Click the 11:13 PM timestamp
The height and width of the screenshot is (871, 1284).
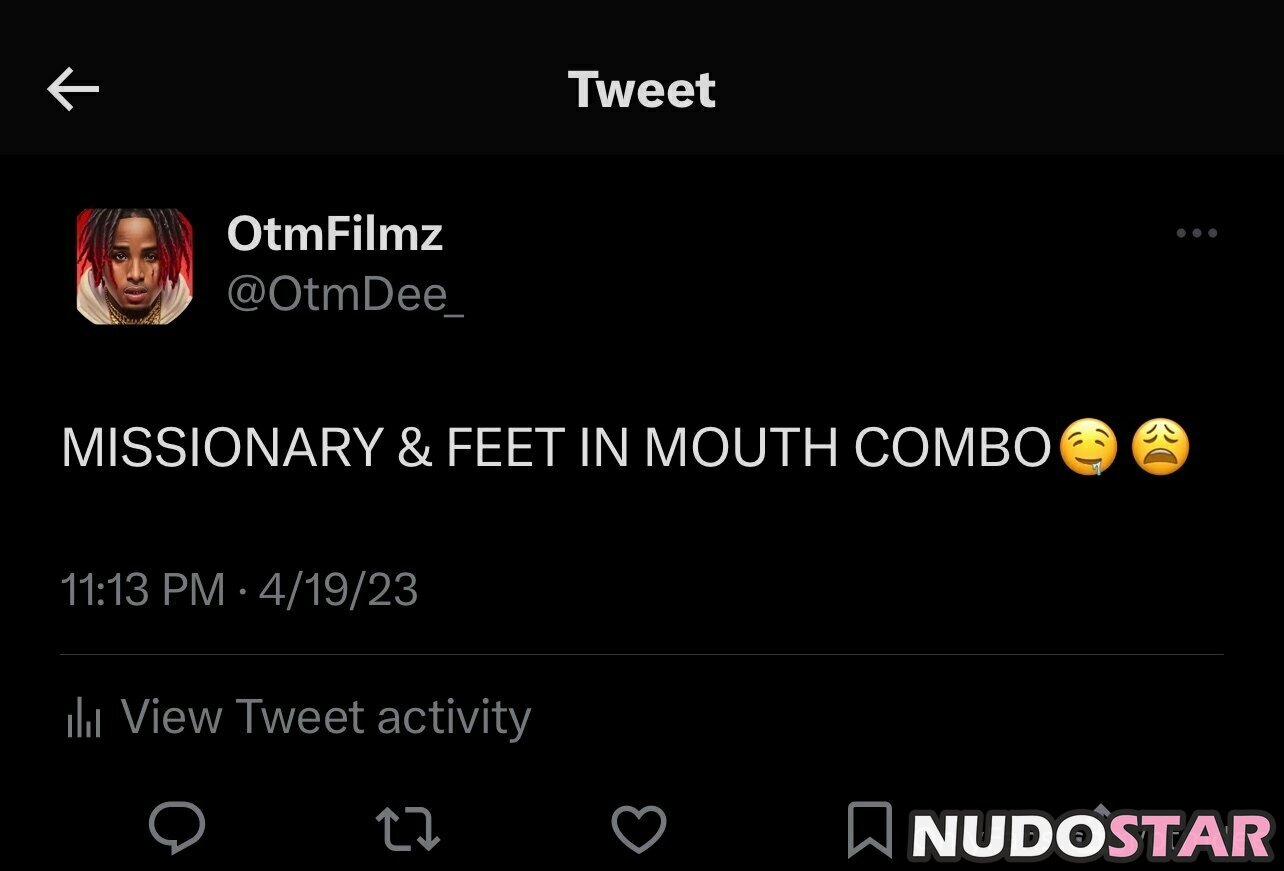pos(142,590)
